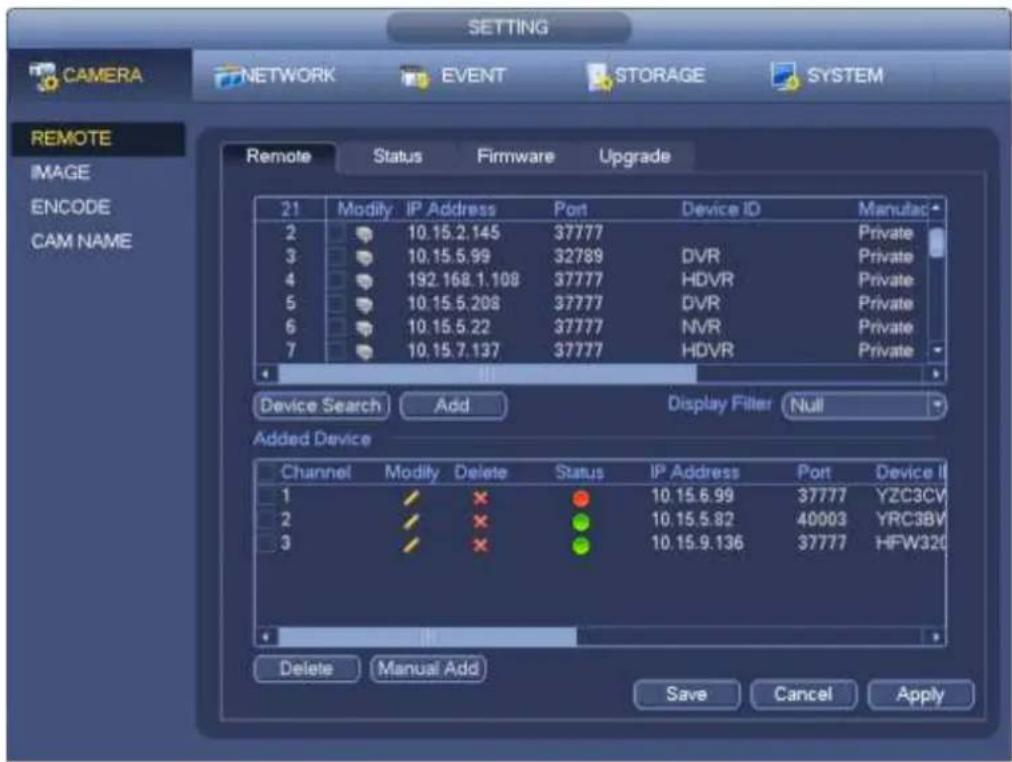Select CAM NAME in the left sidebar

pyautogui.click(x=81, y=241)
